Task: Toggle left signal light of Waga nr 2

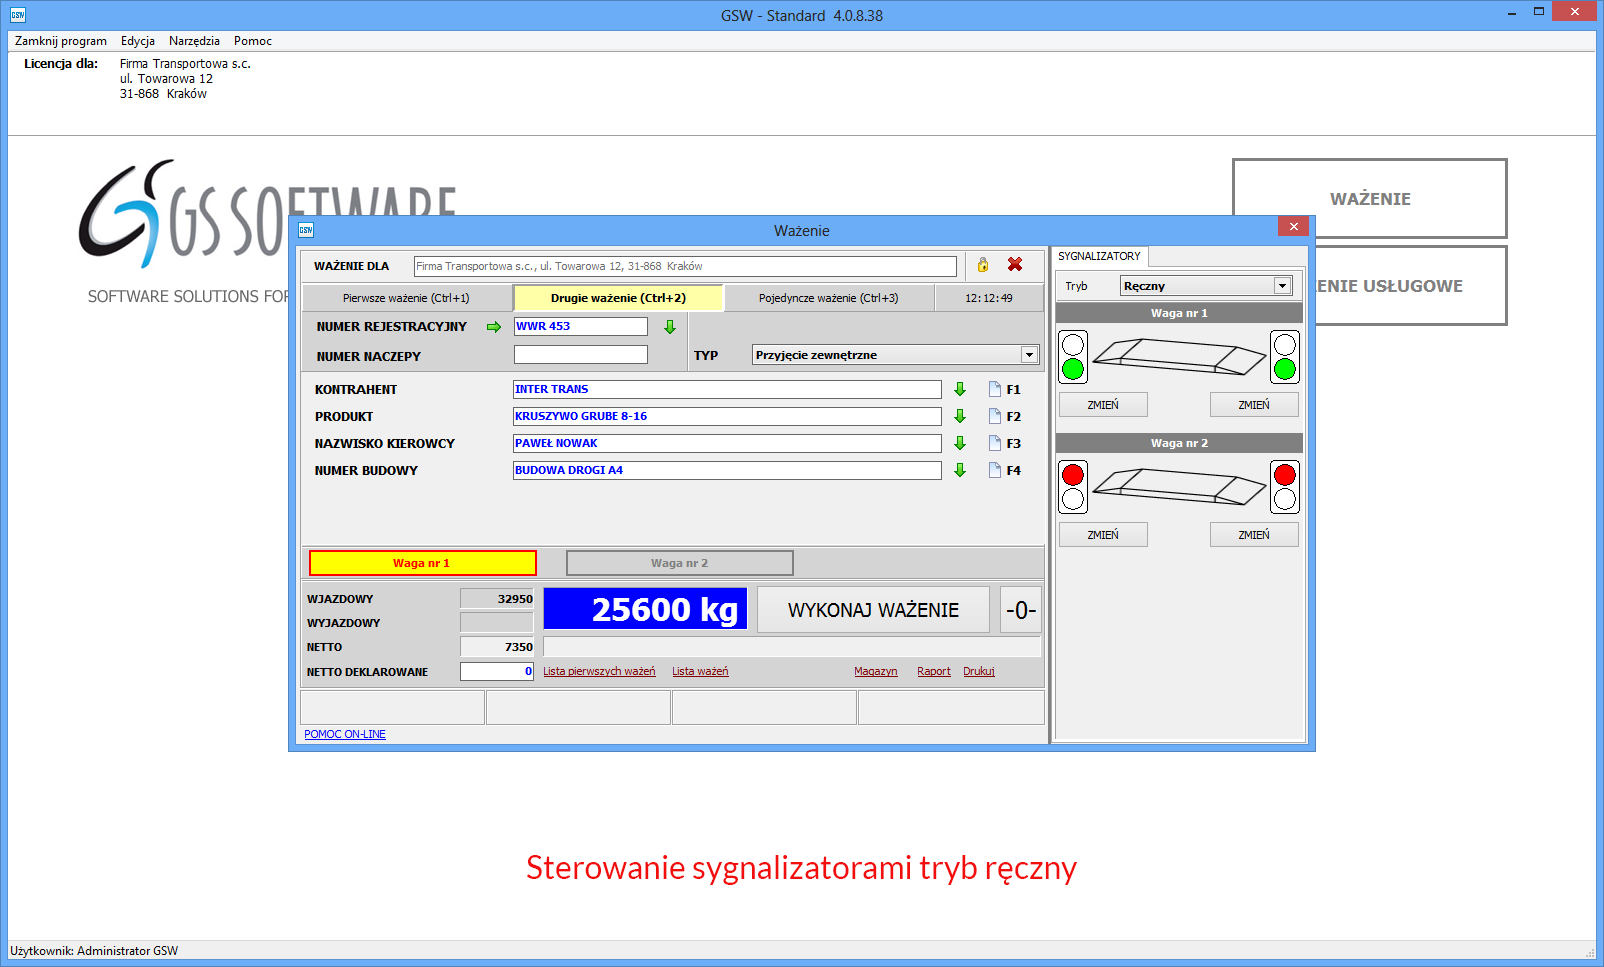Action: coord(1103,535)
